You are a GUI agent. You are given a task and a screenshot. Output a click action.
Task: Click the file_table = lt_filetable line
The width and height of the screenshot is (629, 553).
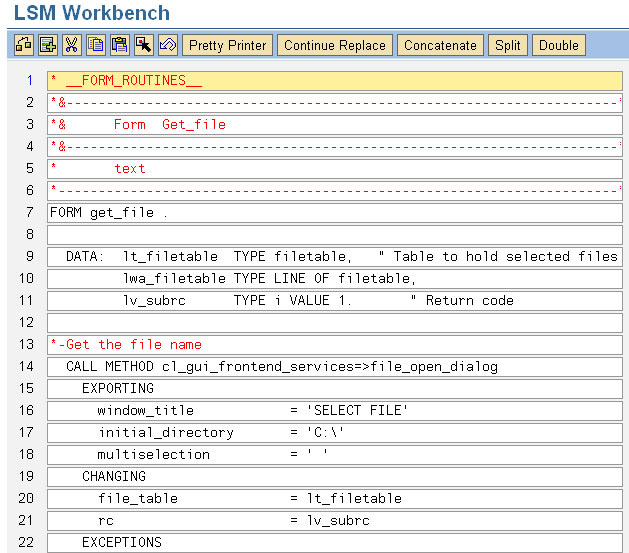pyautogui.click(x=335, y=498)
